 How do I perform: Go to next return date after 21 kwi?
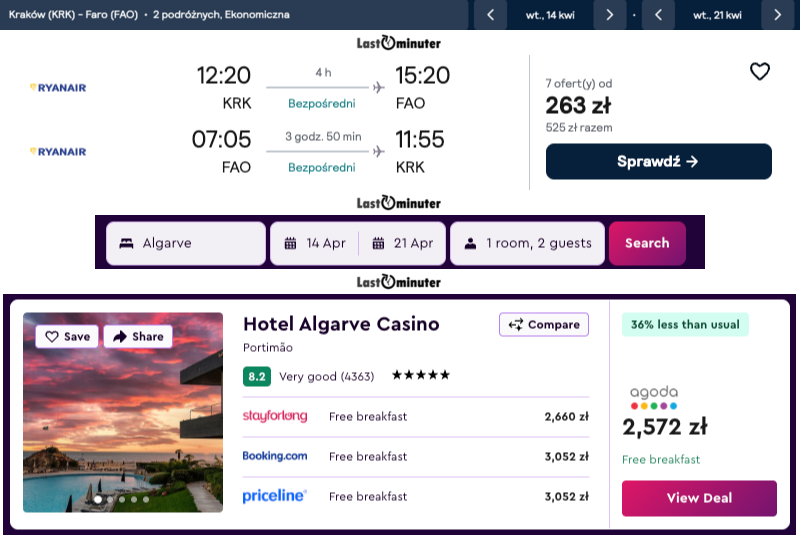(777, 15)
